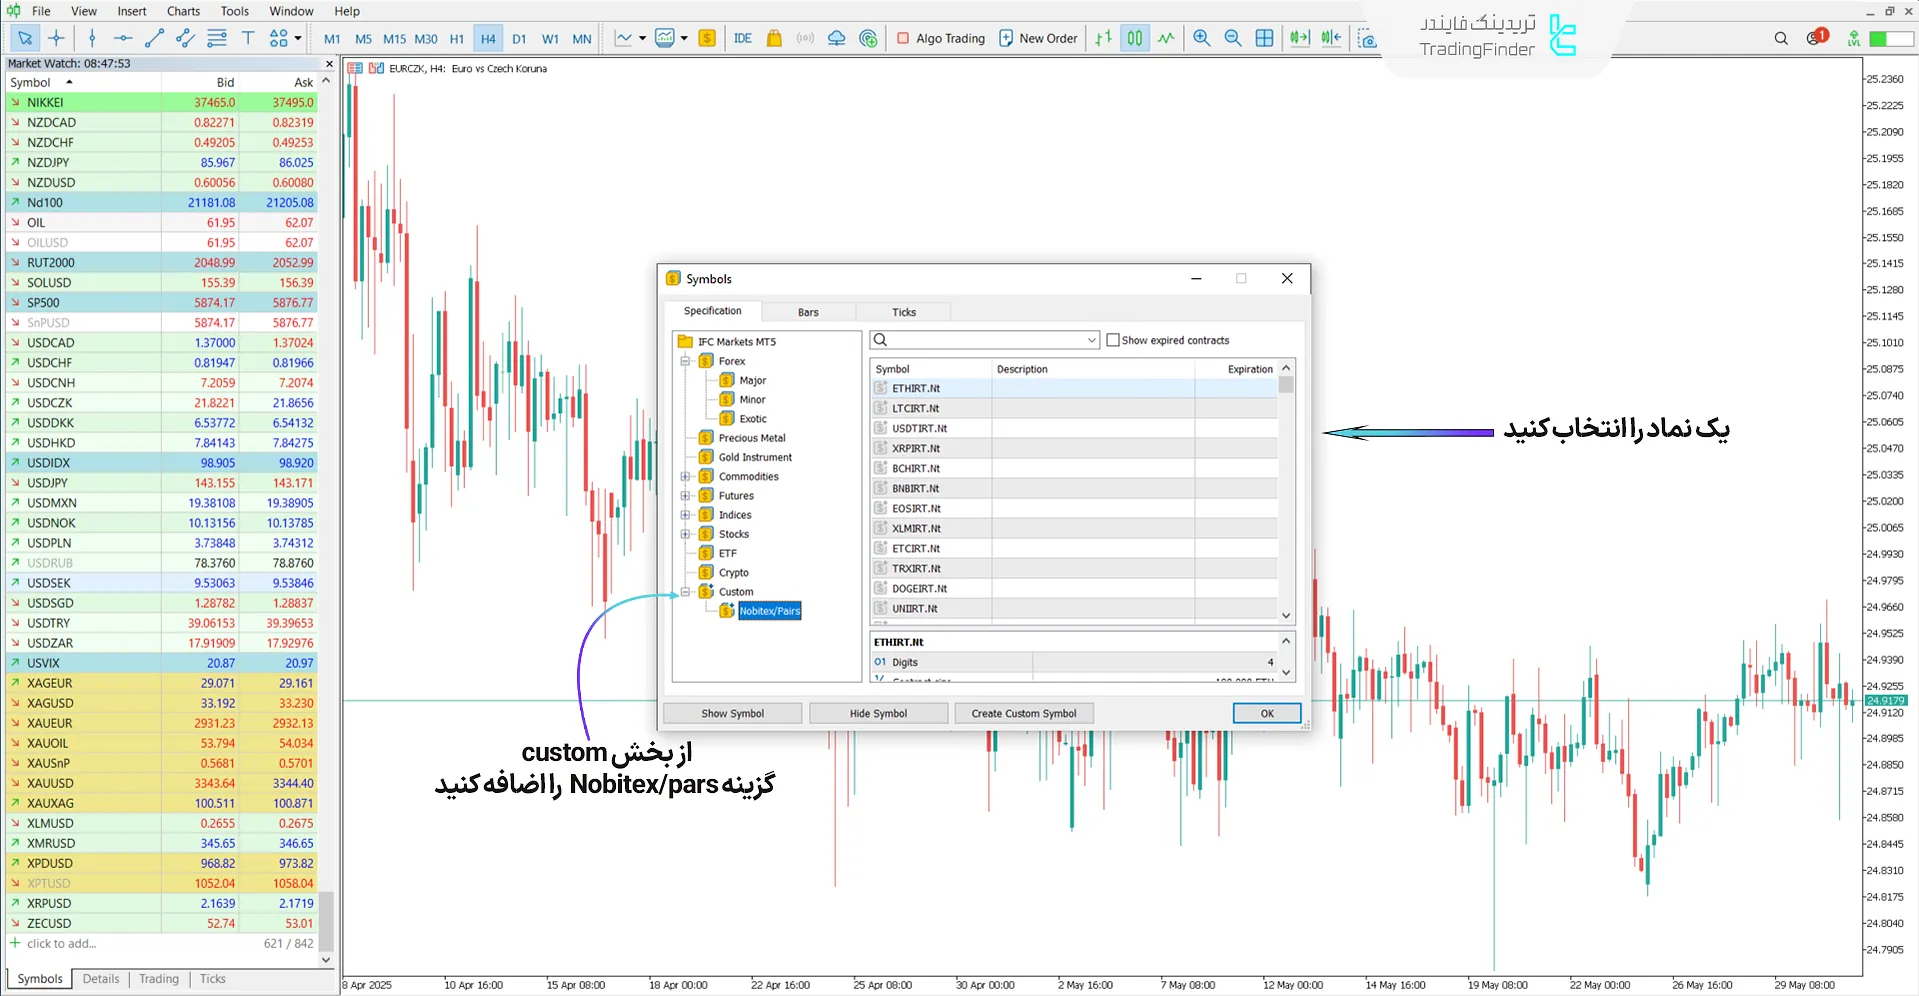Screen dimensions: 1919x996
Task: Zoom out of the chart
Action: (x=1233, y=38)
